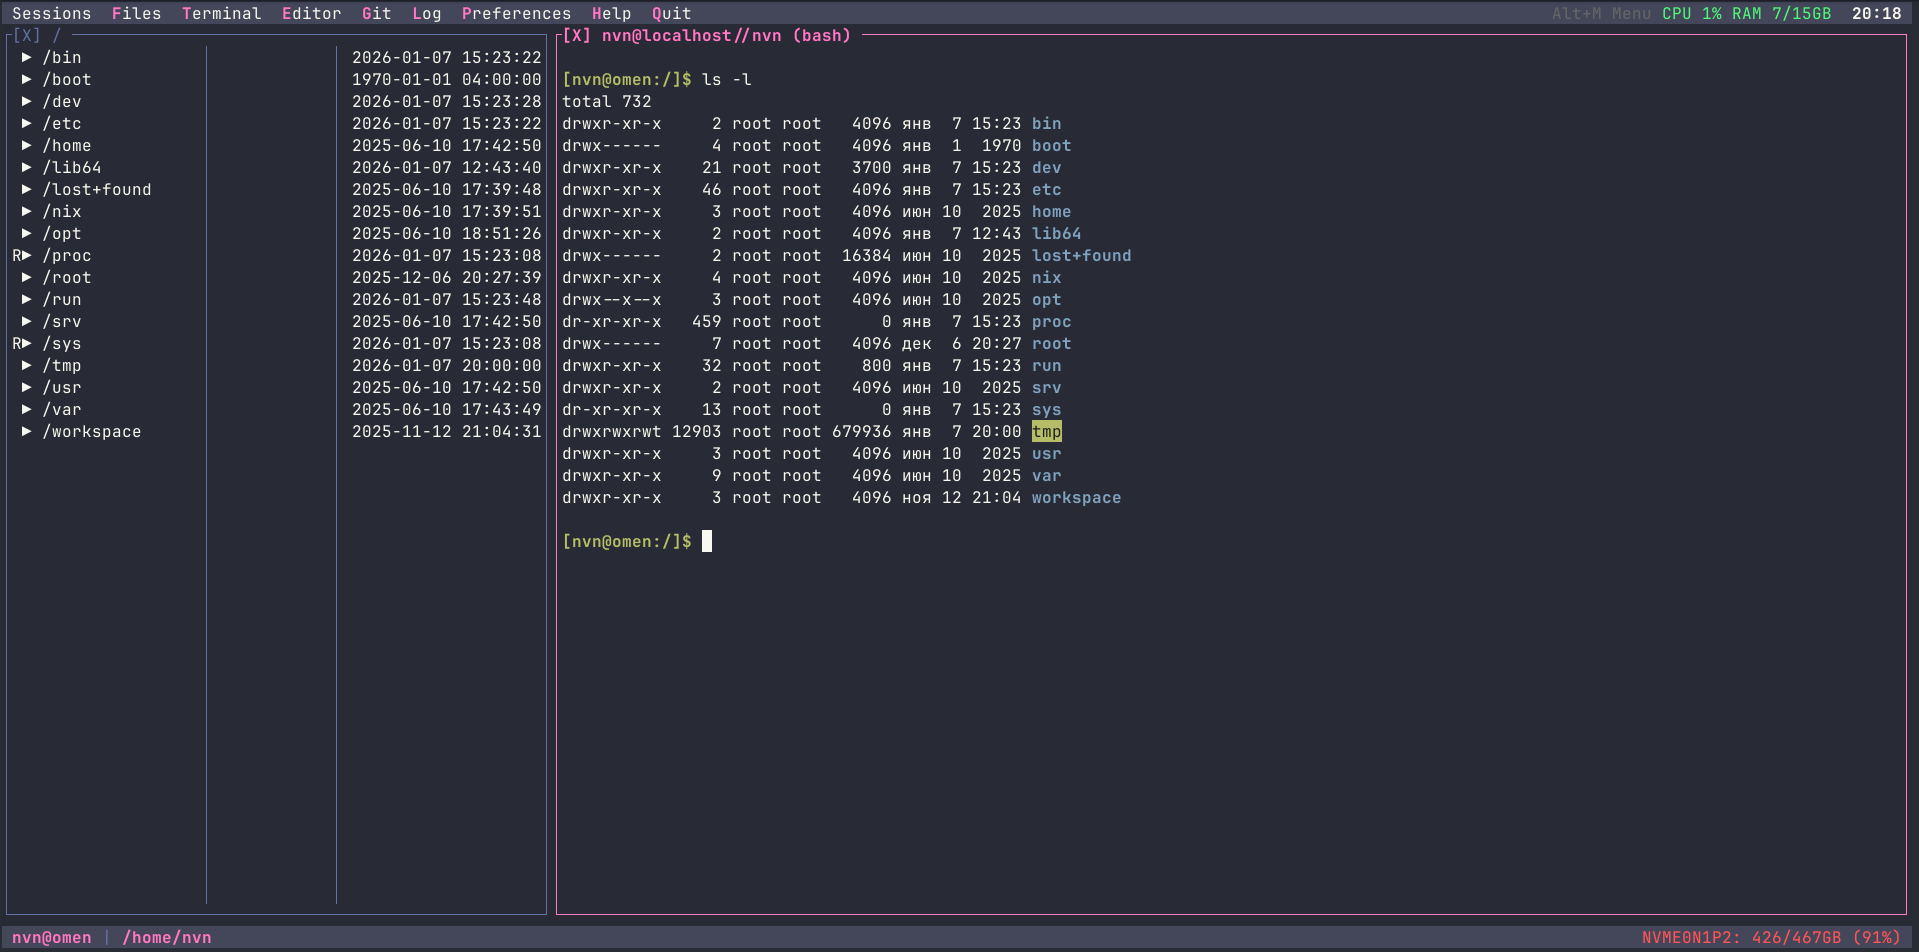Select the /lost+found folder in tree
The image size is (1919, 952).
pyautogui.click(x=97, y=189)
